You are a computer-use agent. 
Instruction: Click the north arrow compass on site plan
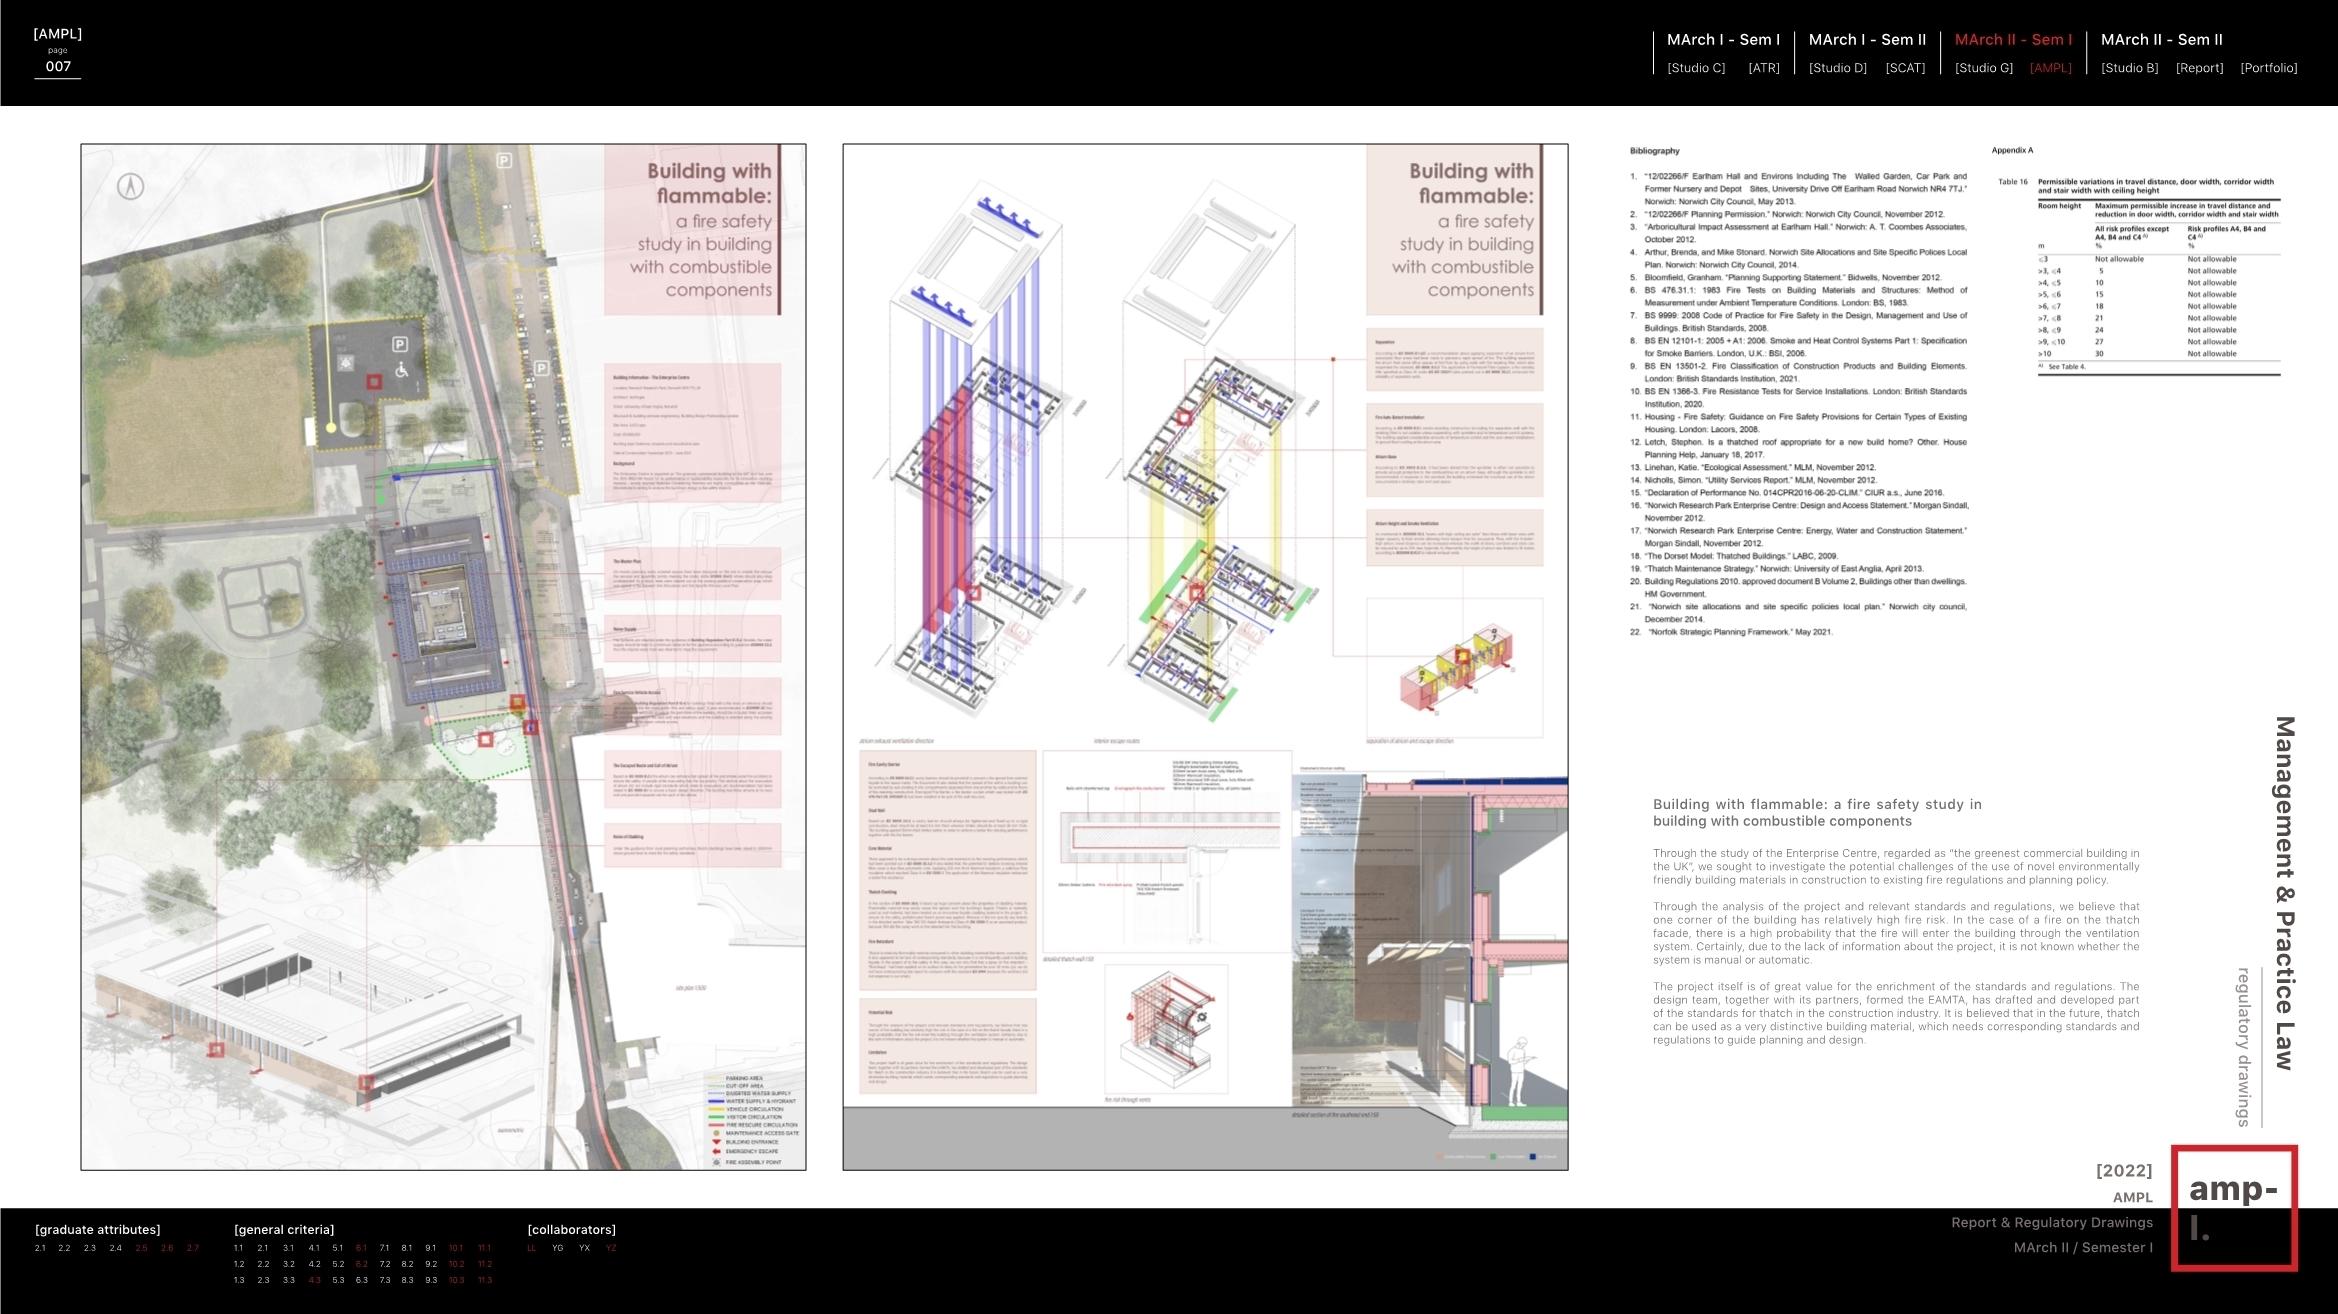point(131,186)
